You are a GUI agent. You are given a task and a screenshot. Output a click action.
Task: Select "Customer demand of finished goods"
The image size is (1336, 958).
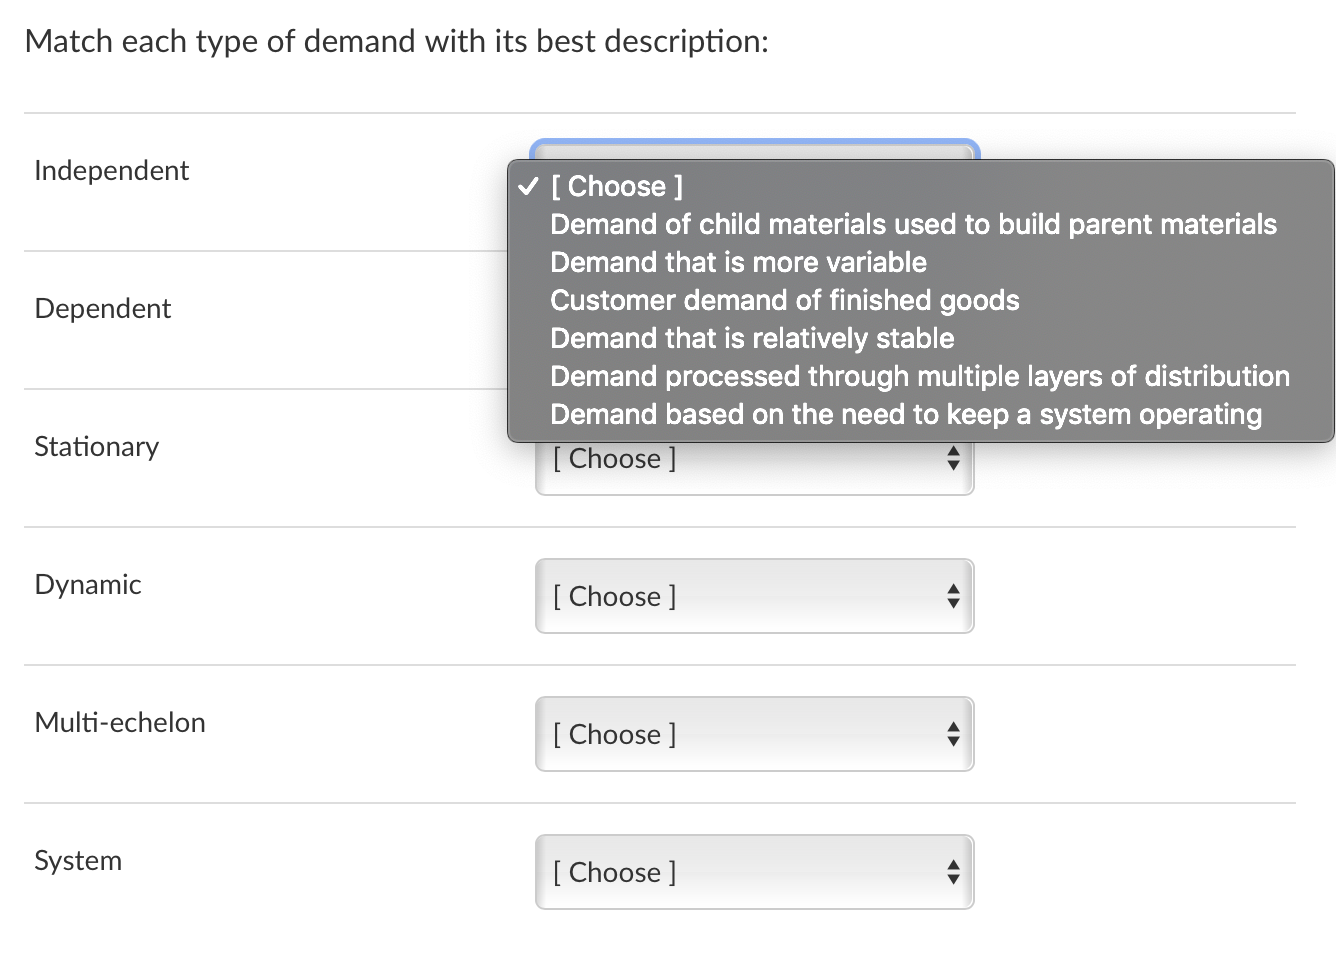click(784, 301)
